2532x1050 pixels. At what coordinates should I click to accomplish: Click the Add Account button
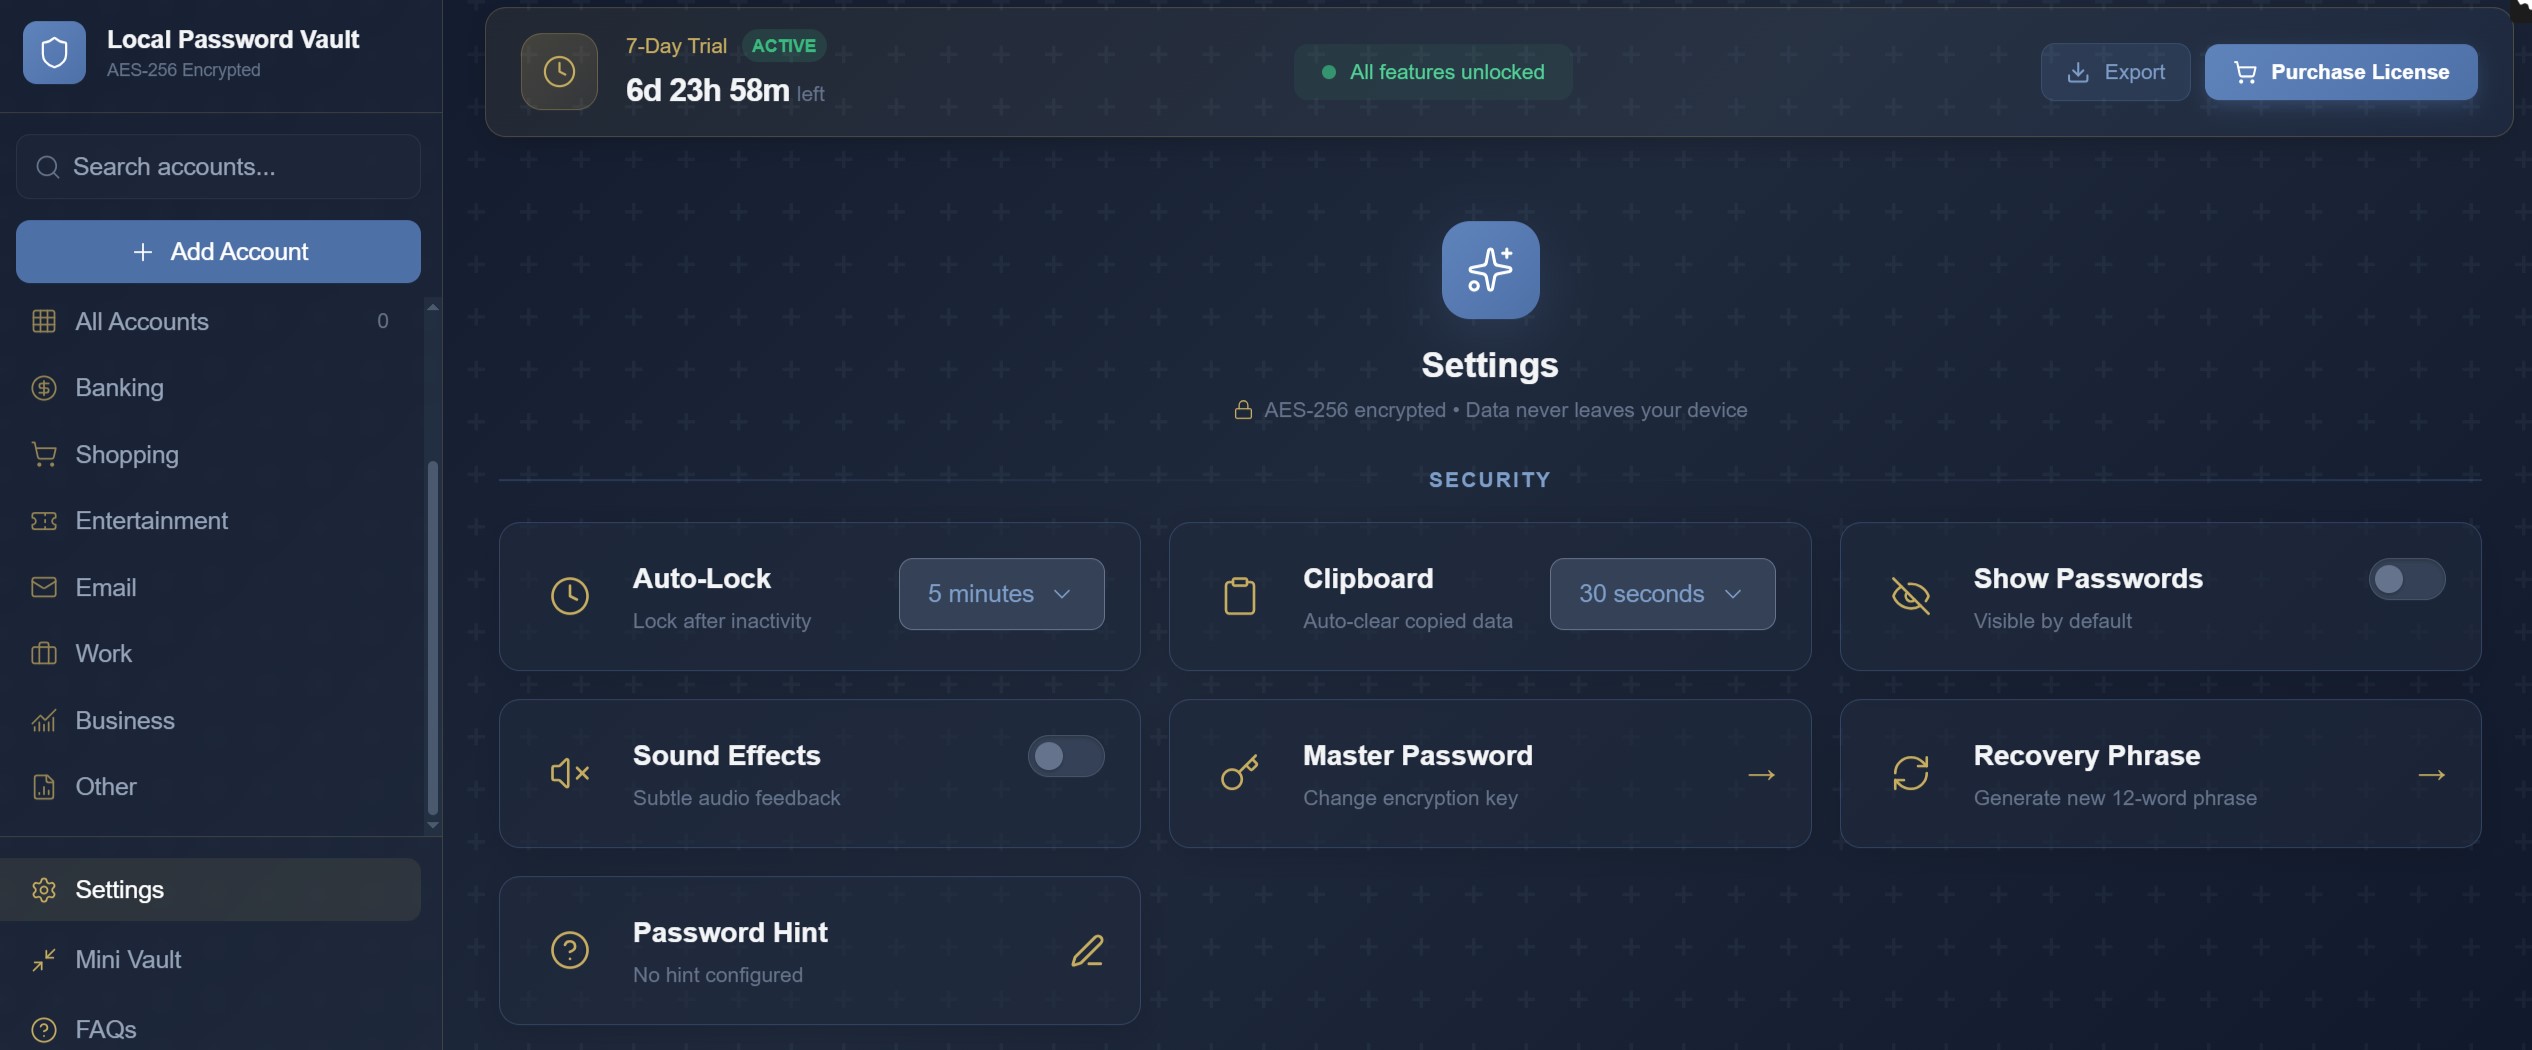218,251
